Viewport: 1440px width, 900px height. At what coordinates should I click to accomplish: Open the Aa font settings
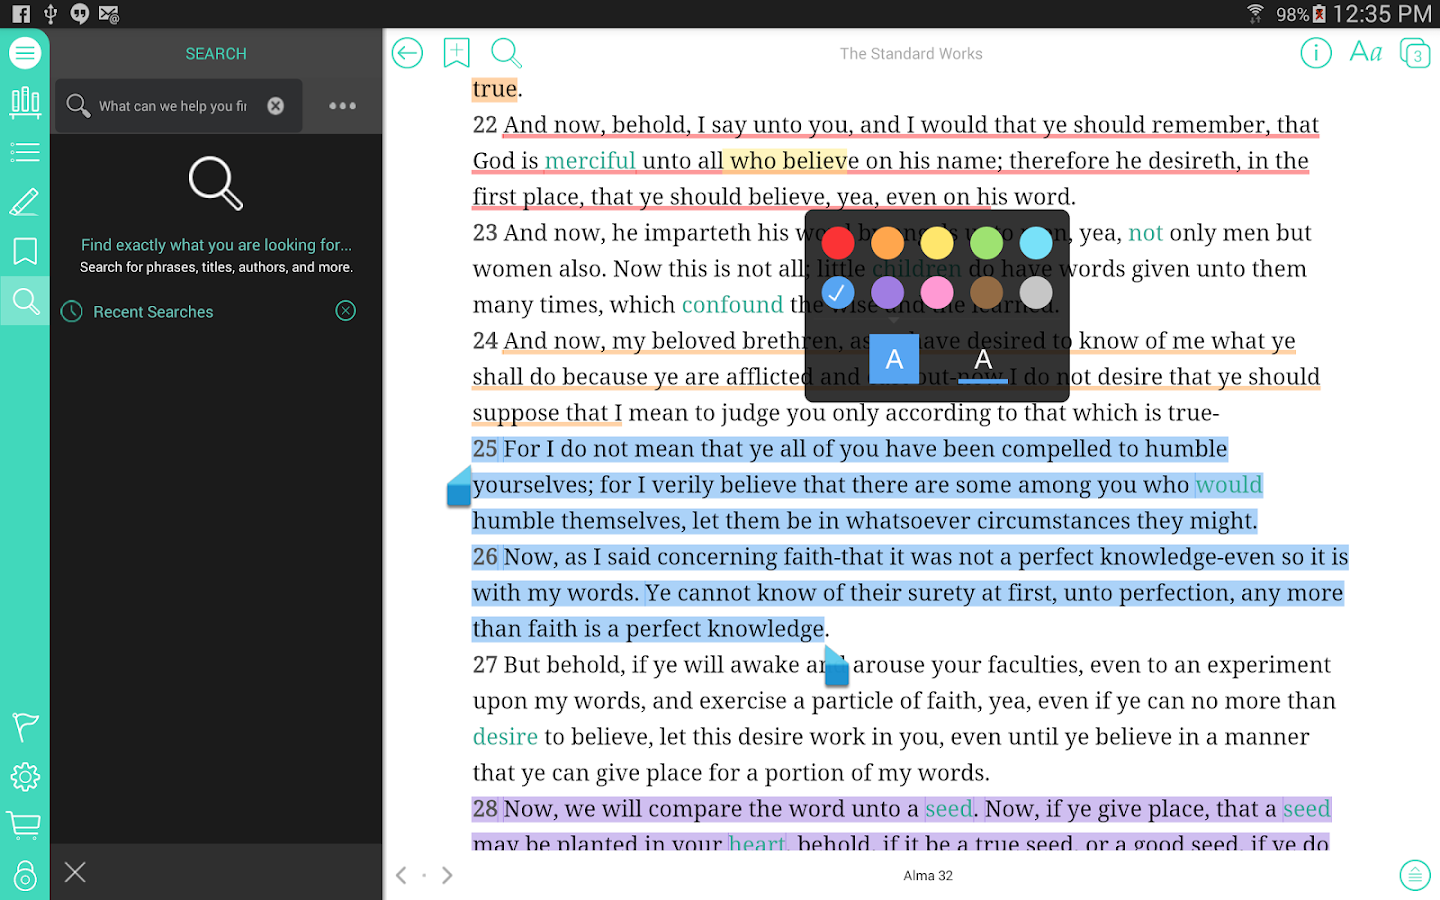[1365, 53]
